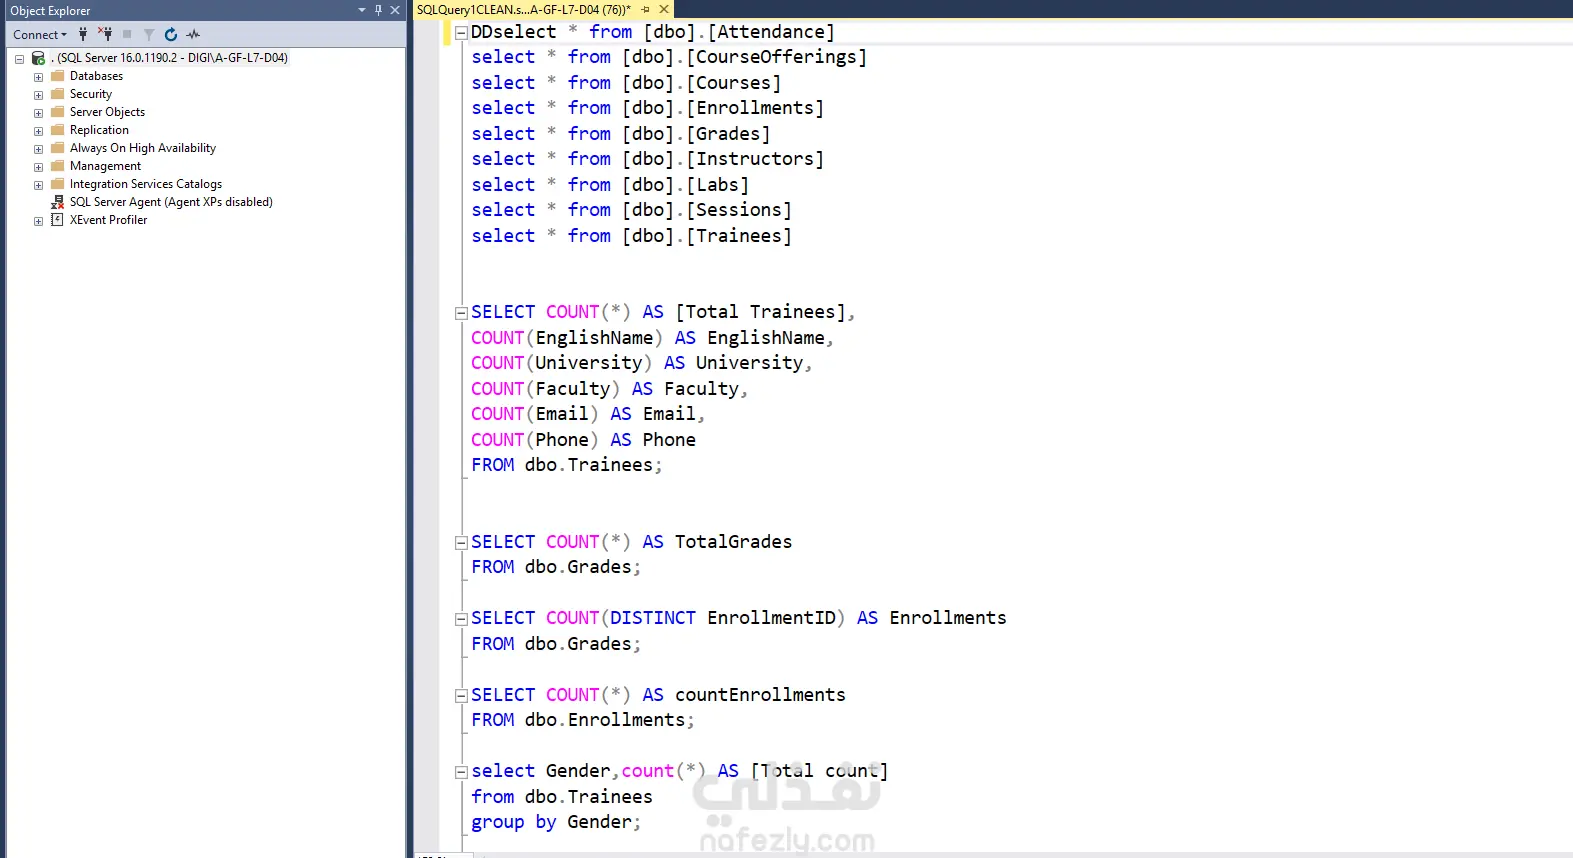This screenshot has width=1573, height=858.
Task: Expand the Security node
Action: (38, 95)
